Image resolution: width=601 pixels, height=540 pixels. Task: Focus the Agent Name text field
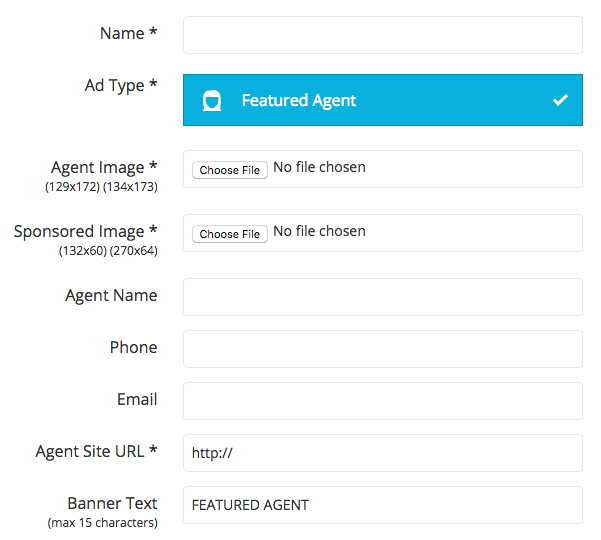[383, 297]
